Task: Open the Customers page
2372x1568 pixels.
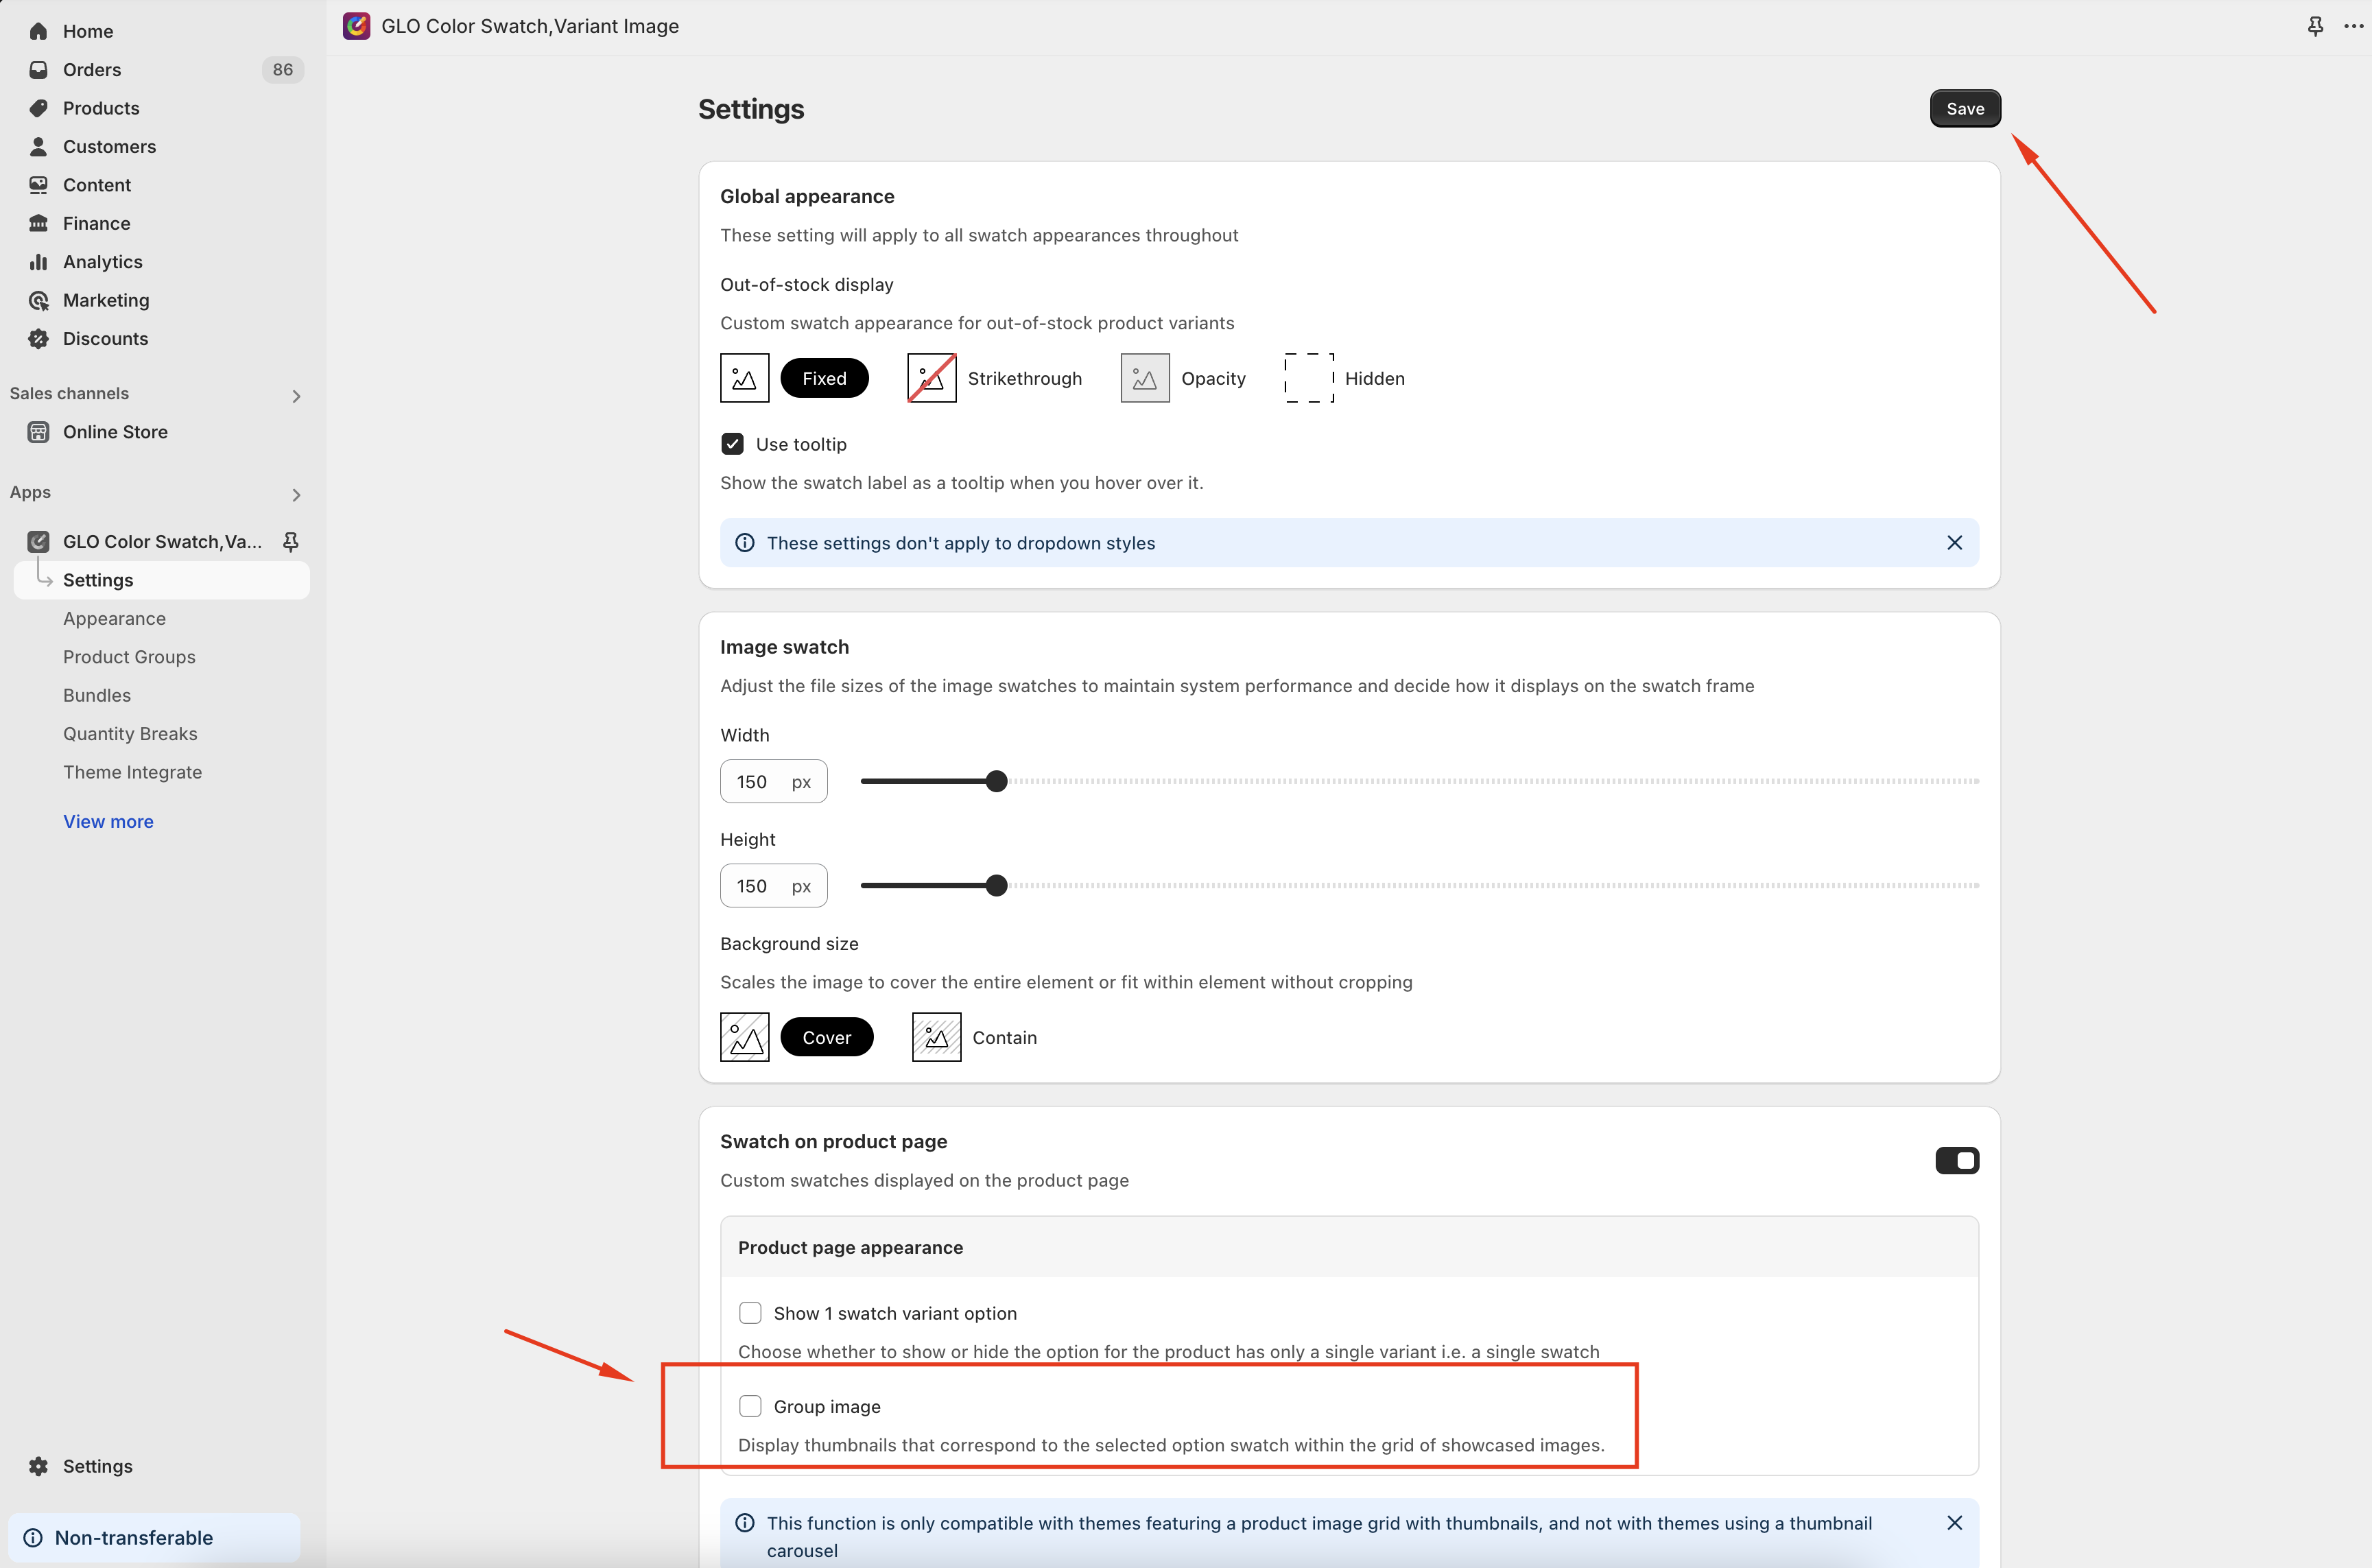Action: [109, 147]
